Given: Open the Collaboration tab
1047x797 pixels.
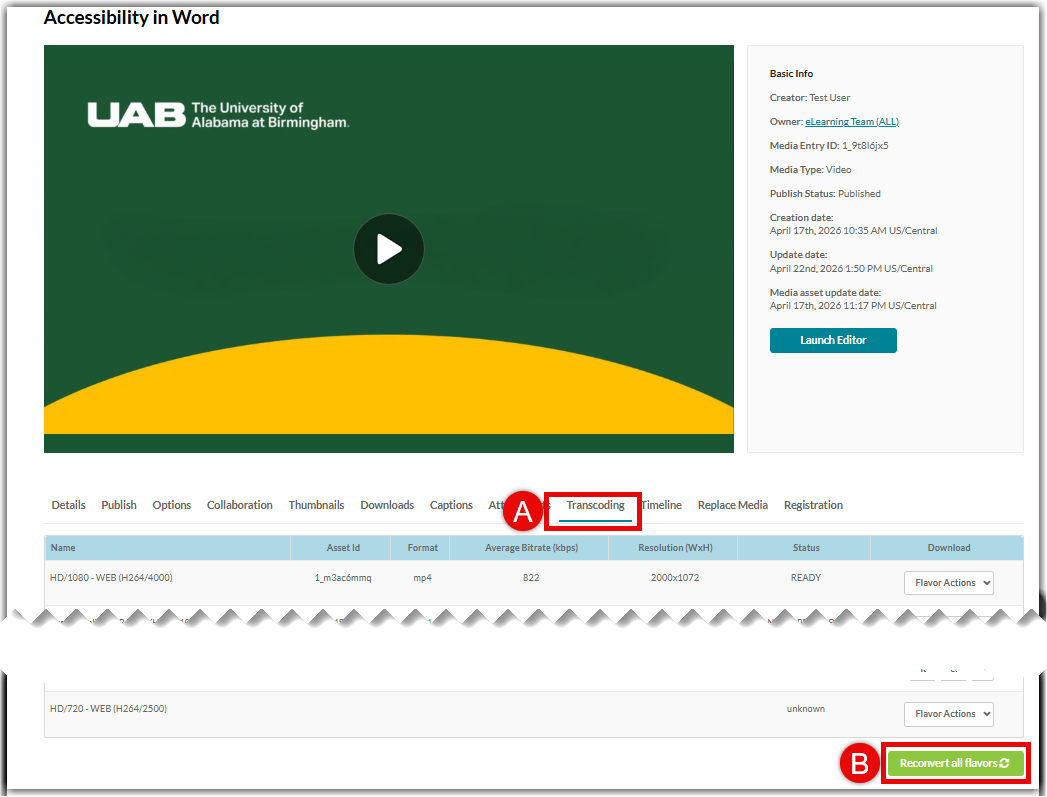Looking at the screenshot, I should [x=240, y=505].
